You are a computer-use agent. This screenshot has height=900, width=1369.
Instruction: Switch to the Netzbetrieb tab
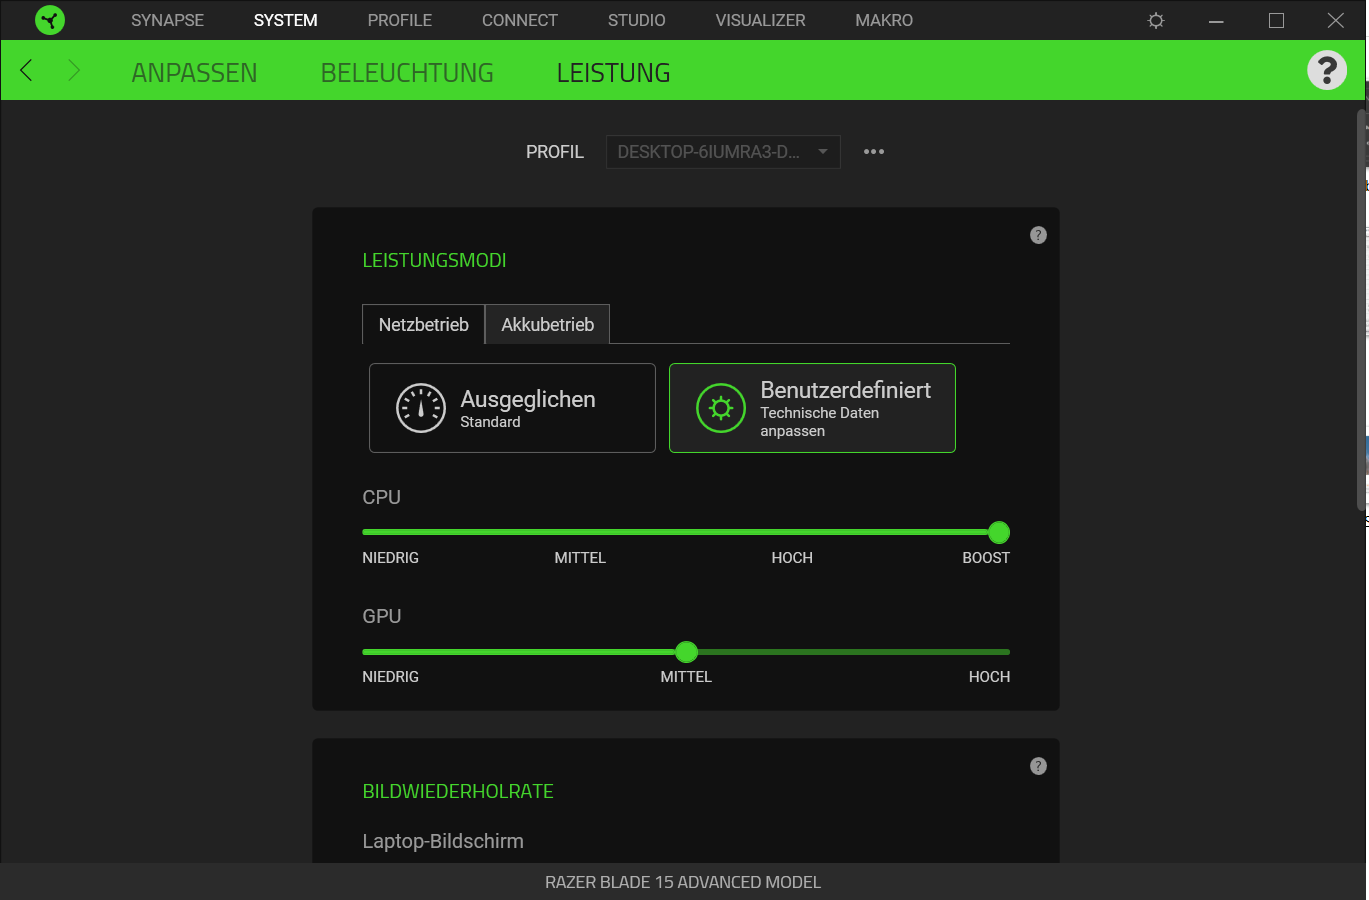[423, 325]
